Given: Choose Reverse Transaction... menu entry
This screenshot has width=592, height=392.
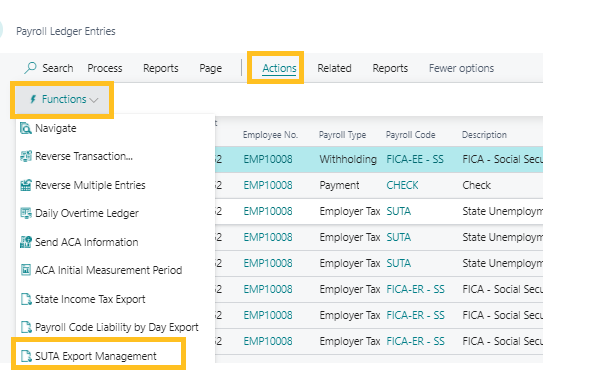Looking at the screenshot, I should click(84, 156).
